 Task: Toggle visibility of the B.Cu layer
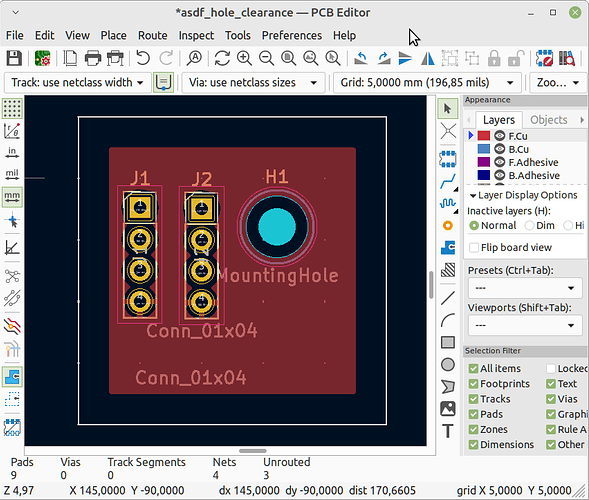[x=500, y=149]
